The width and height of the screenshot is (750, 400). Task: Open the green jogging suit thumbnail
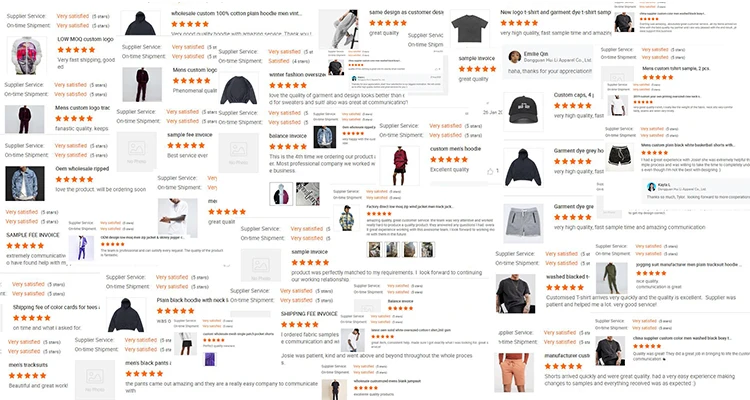pos(611,278)
